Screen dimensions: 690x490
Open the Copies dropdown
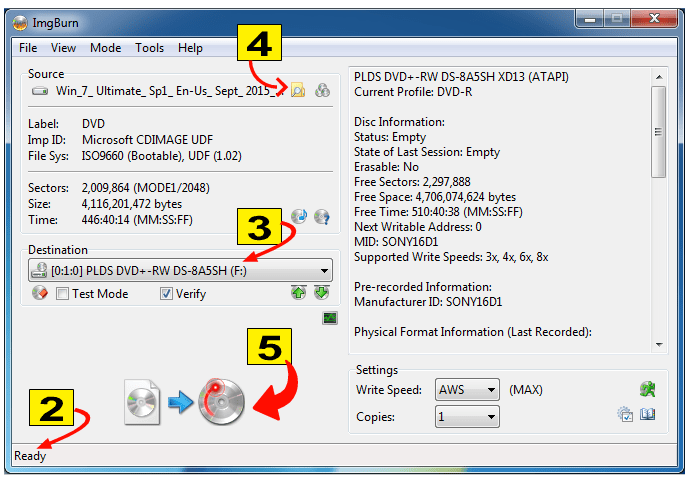pos(467,417)
